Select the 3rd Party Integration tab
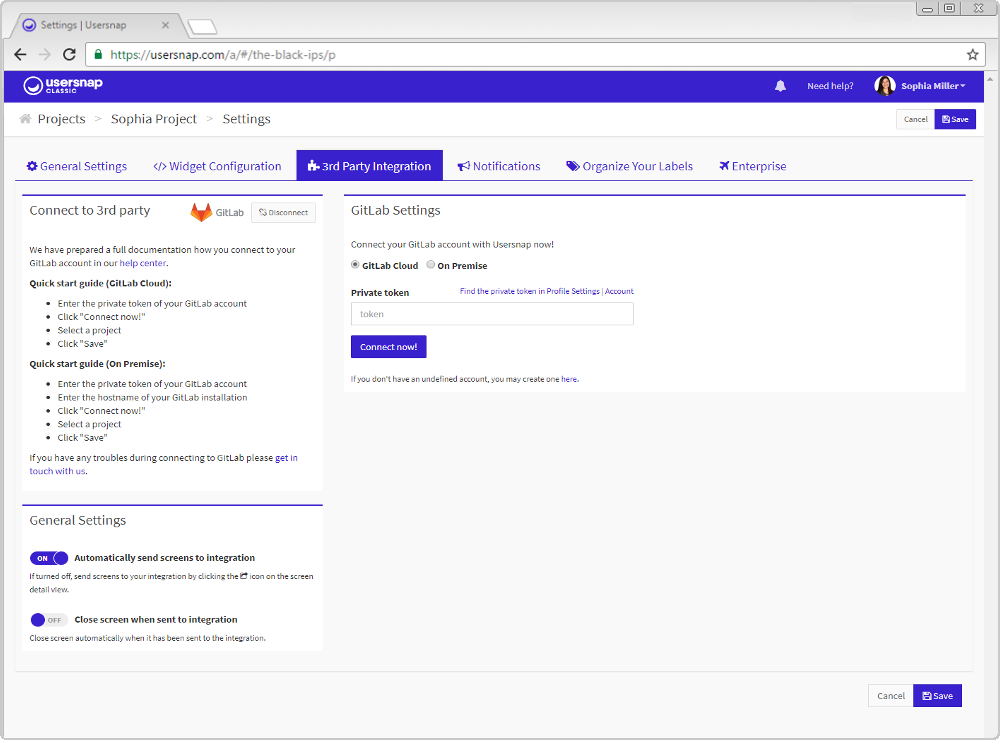The width and height of the screenshot is (1000, 740). (369, 166)
